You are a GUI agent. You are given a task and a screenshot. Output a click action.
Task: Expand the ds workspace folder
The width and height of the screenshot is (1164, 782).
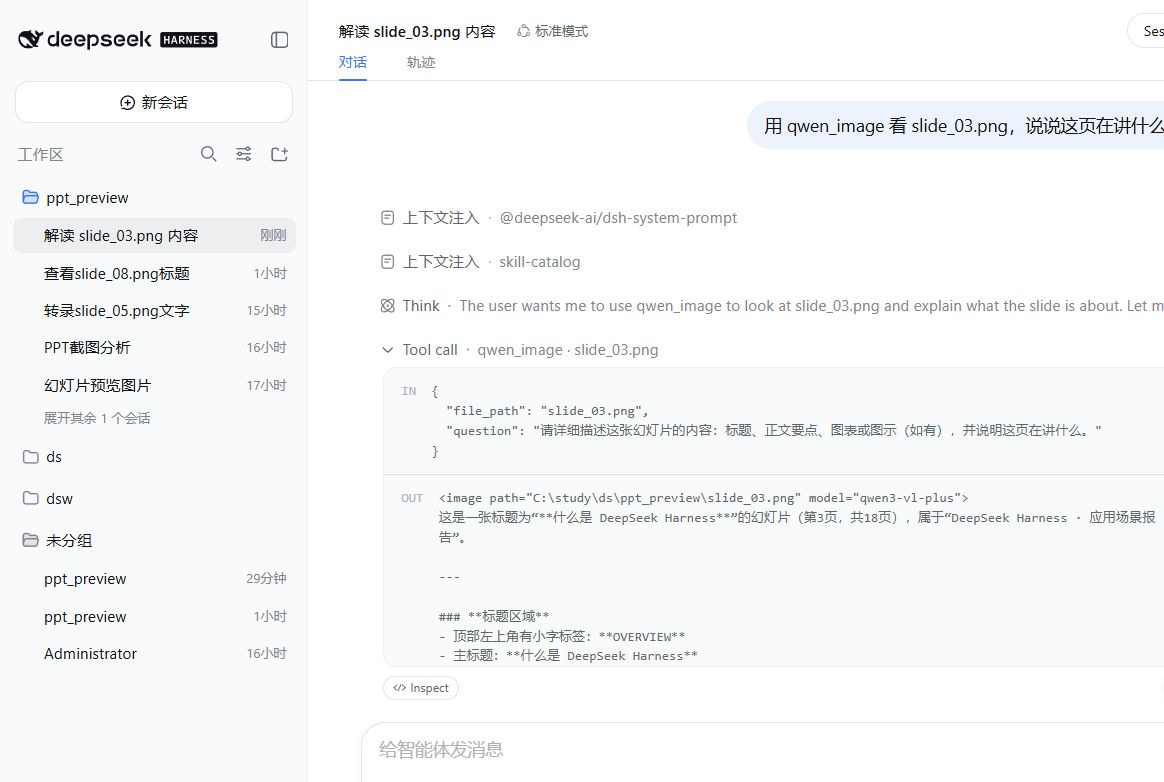tap(30, 457)
